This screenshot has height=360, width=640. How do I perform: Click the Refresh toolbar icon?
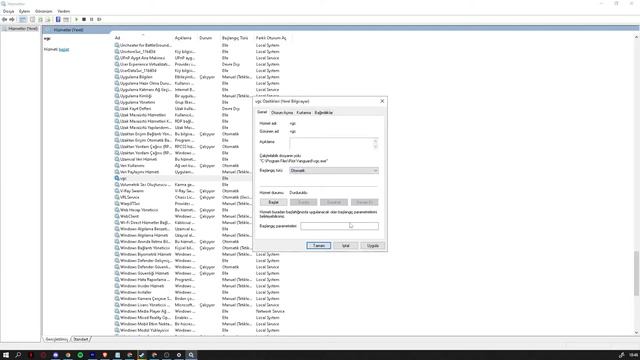pos(40,19)
